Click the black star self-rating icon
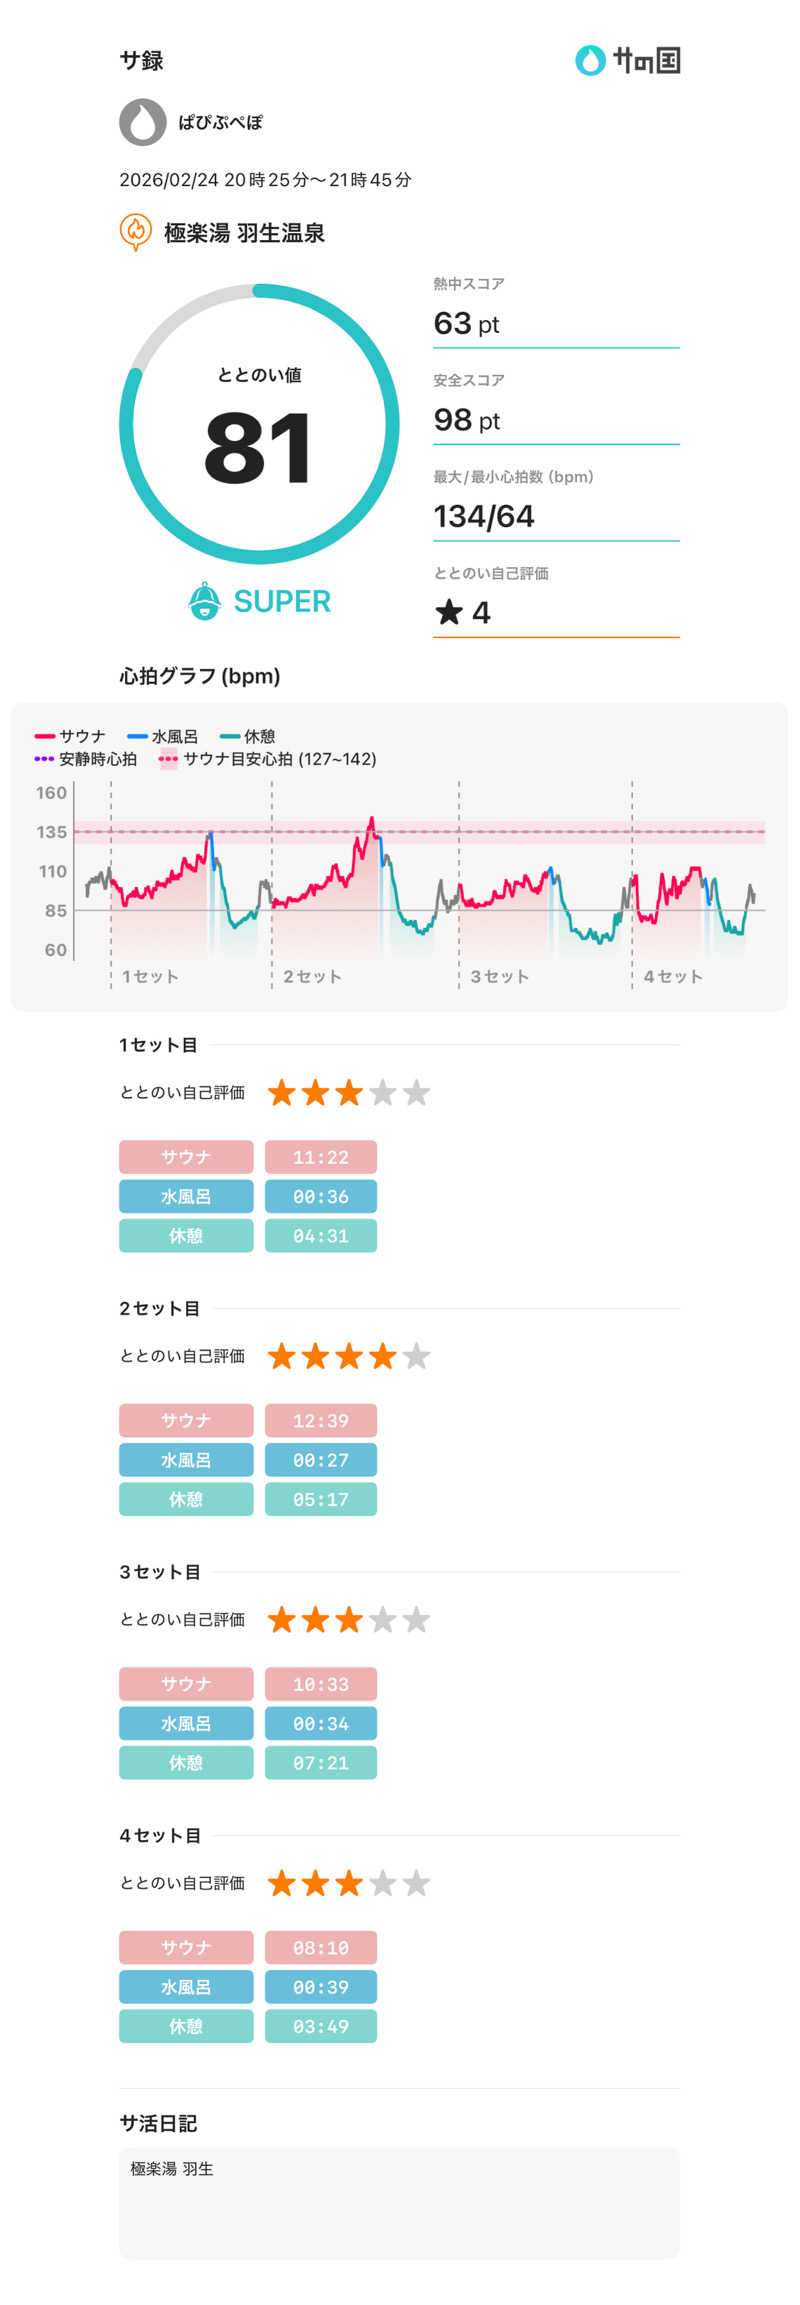This screenshot has width=800, height=2305. pos(449,612)
